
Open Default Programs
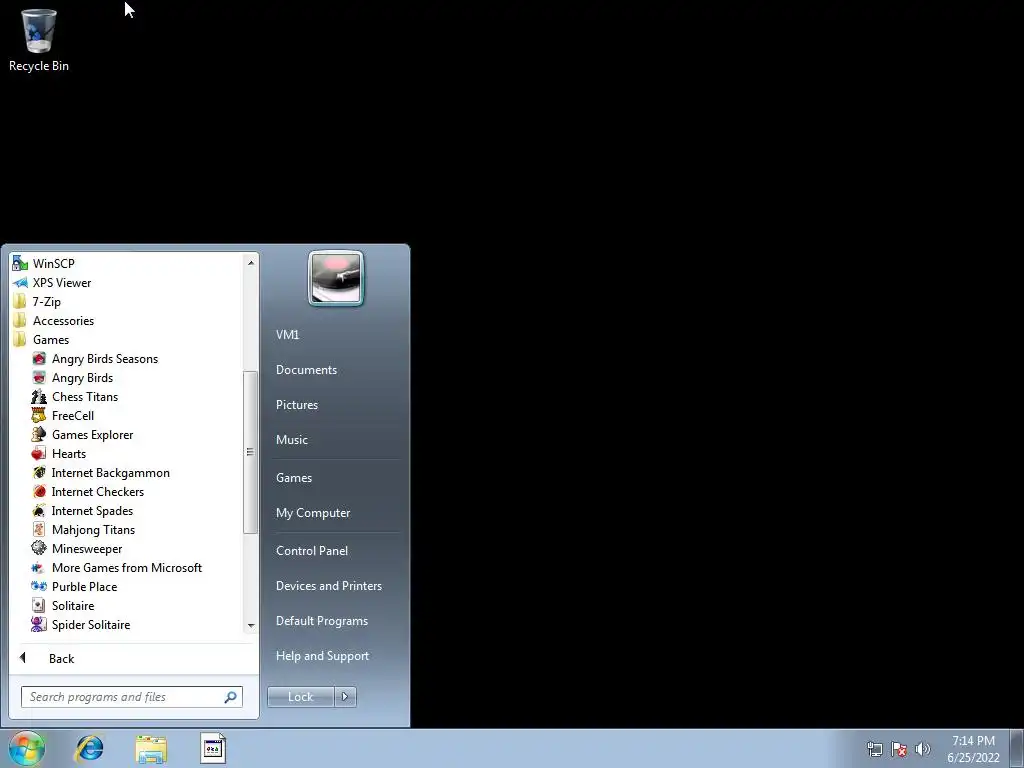[x=322, y=621]
